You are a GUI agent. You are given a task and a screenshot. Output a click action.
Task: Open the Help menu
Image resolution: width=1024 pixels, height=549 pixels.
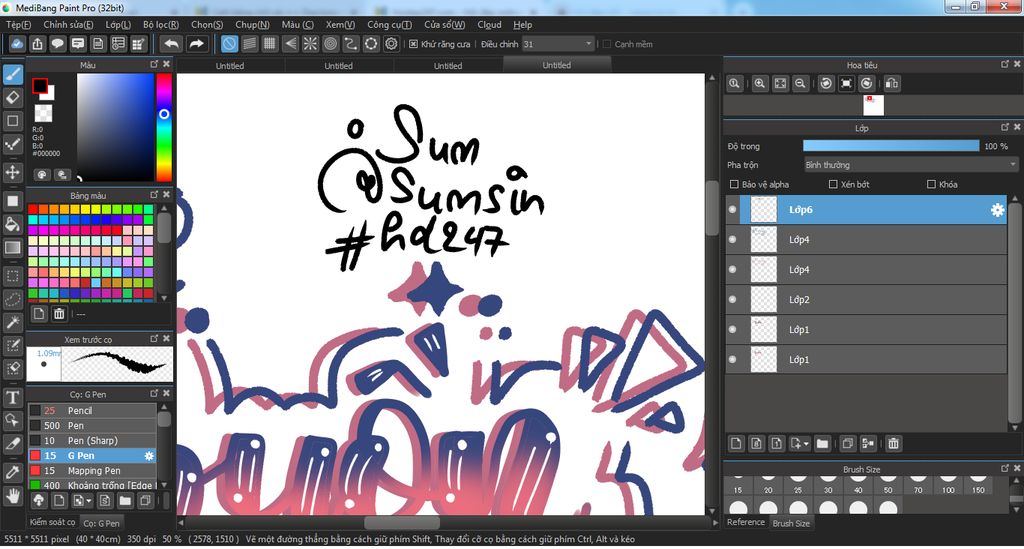tap(522, 25)
